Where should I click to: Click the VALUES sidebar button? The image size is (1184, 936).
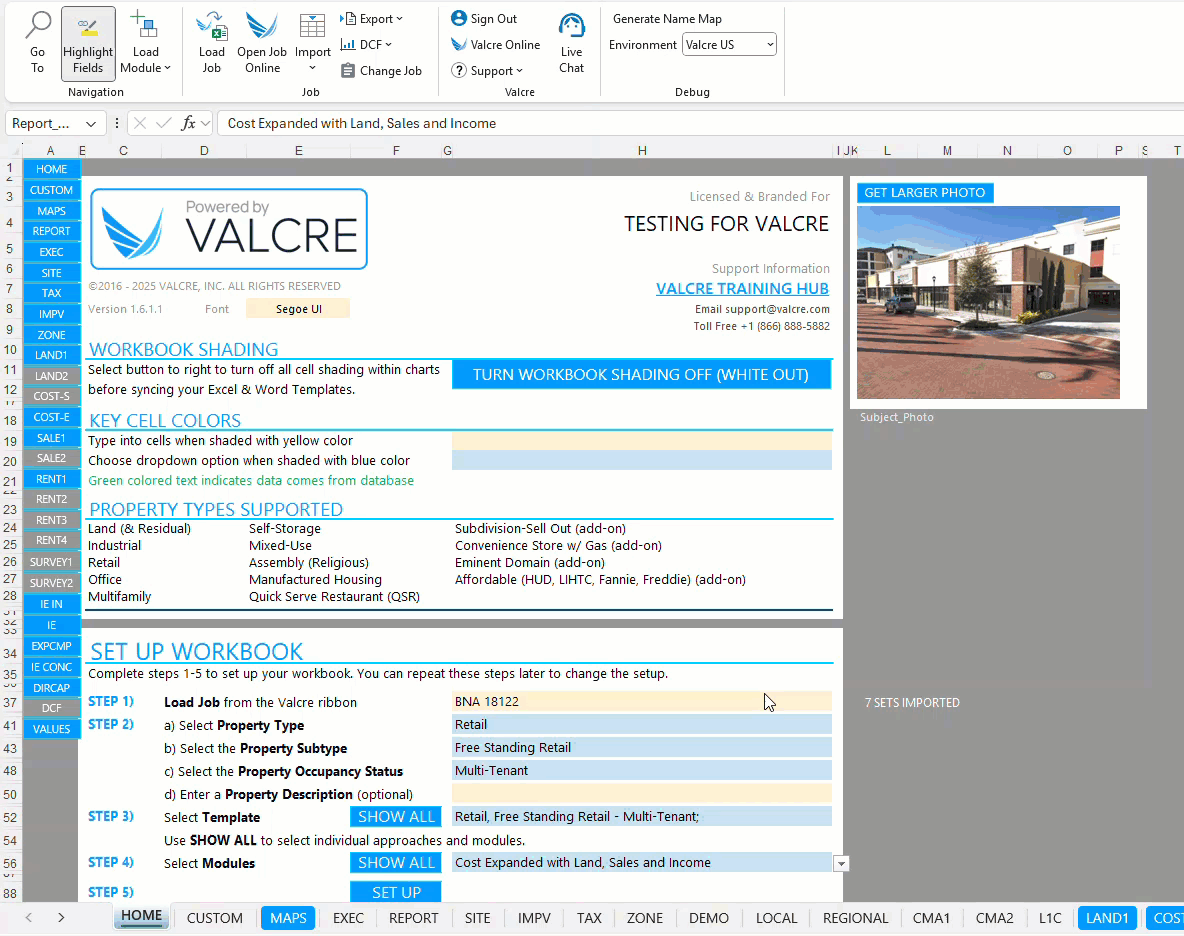pos(51,729)
